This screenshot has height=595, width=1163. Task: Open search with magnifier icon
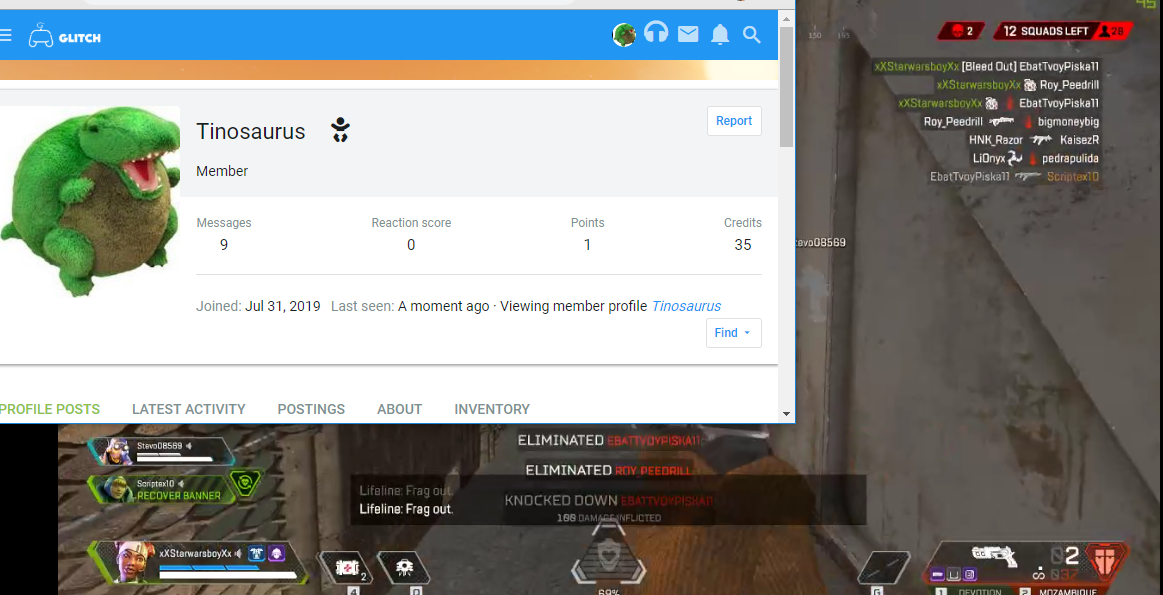(x=752, y=35)
